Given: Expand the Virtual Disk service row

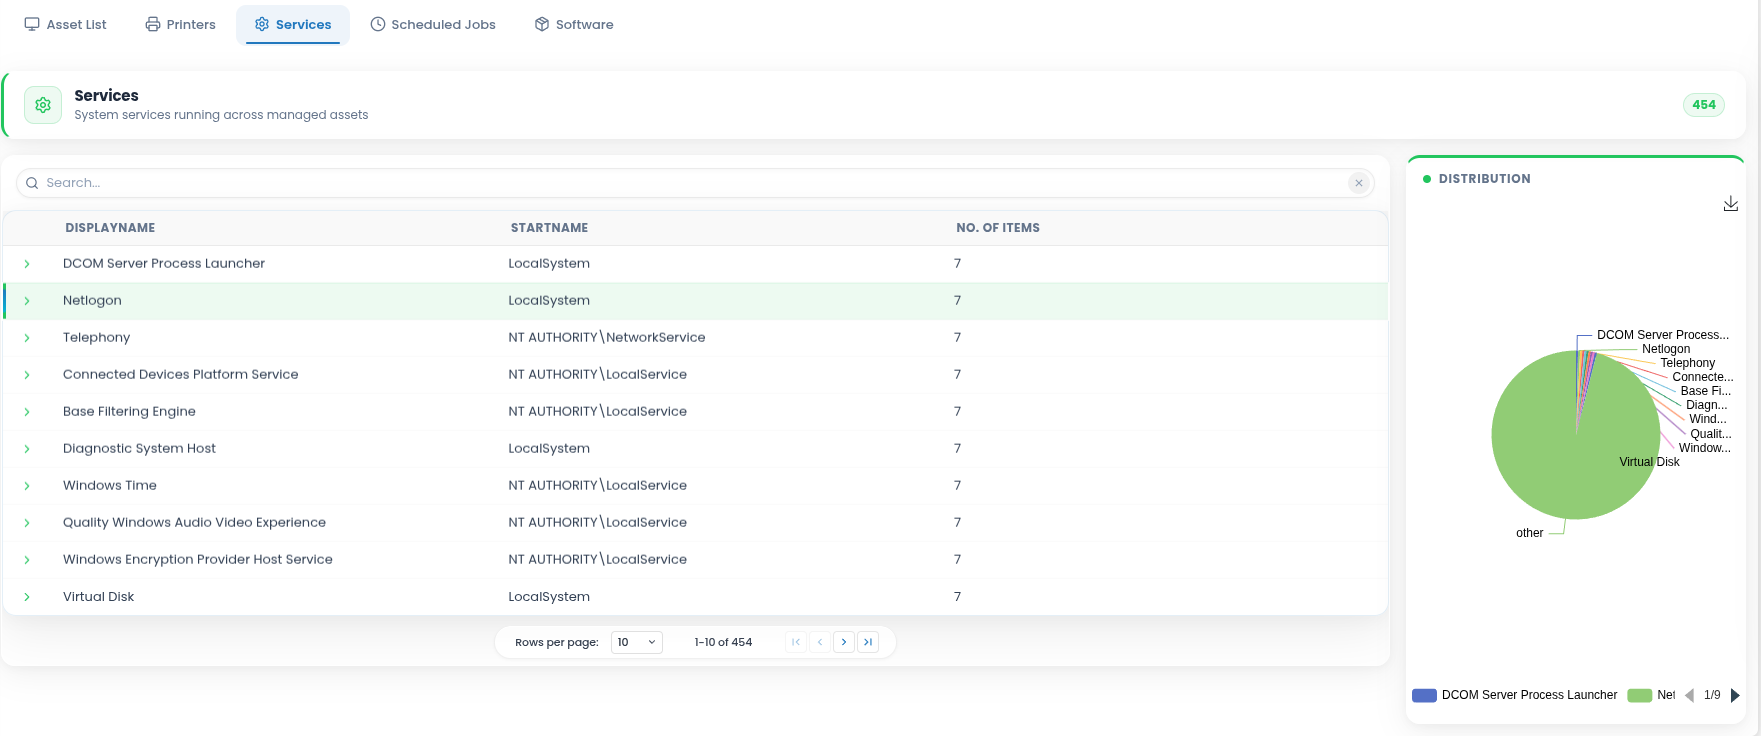Looking at the screenshot, I should 27,597.
